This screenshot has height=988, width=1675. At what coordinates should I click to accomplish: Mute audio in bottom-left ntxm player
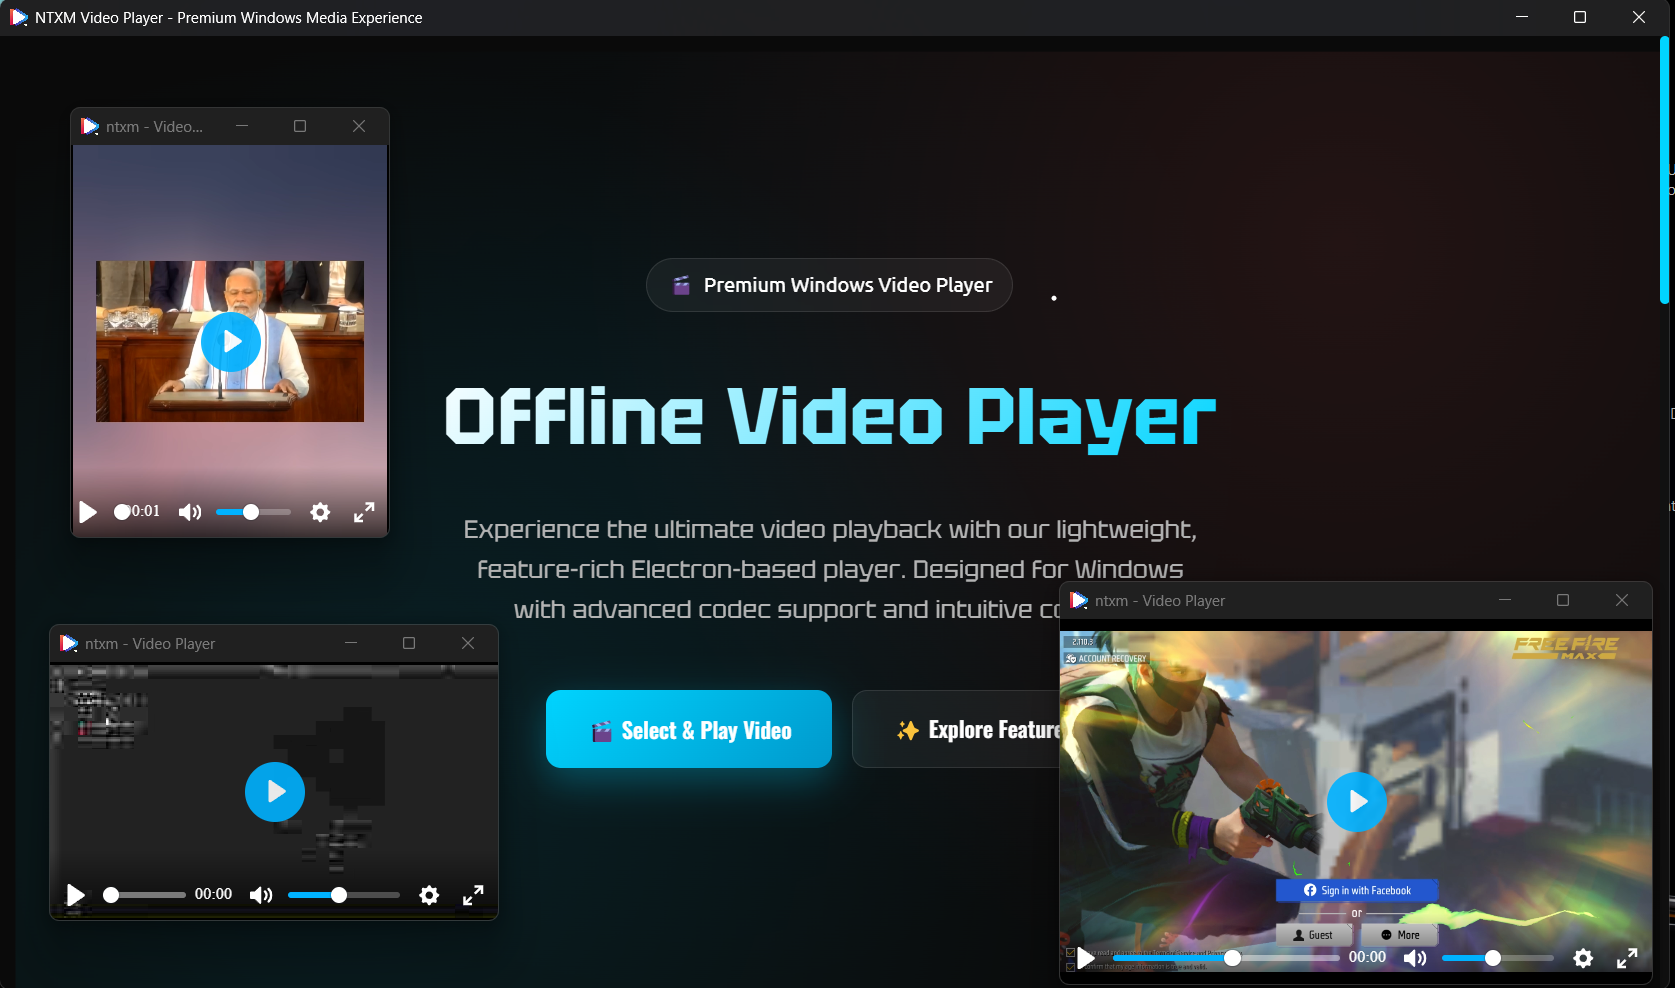coord(261,895)
